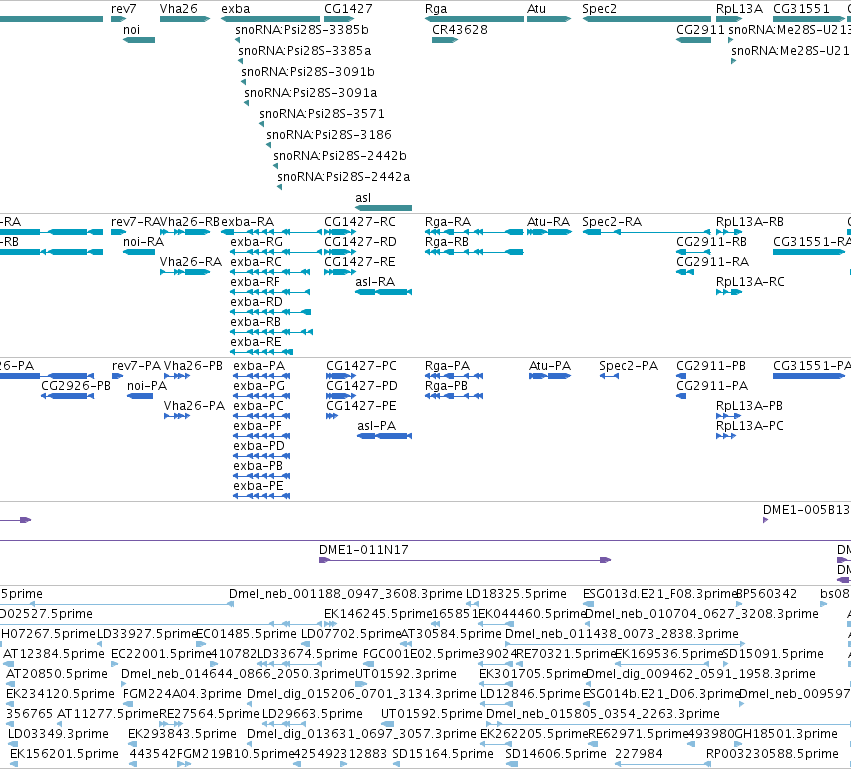Click the CG2911-RB transcript label
Viewport: 851px width, 769px height.
pos(711,241)
